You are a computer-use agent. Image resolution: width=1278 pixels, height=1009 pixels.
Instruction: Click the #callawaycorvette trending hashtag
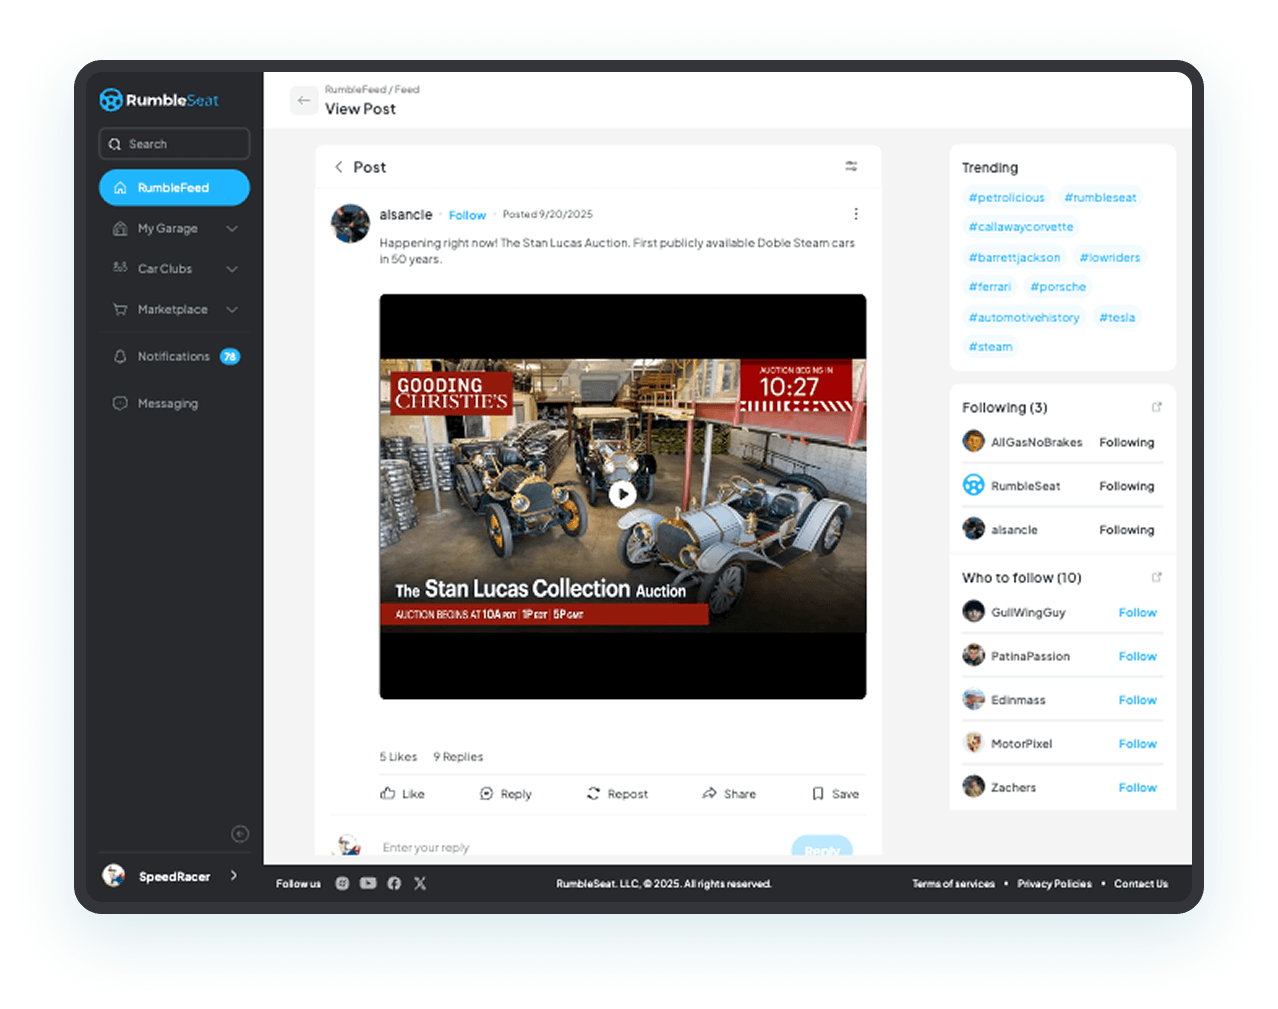click(1020, 227)
